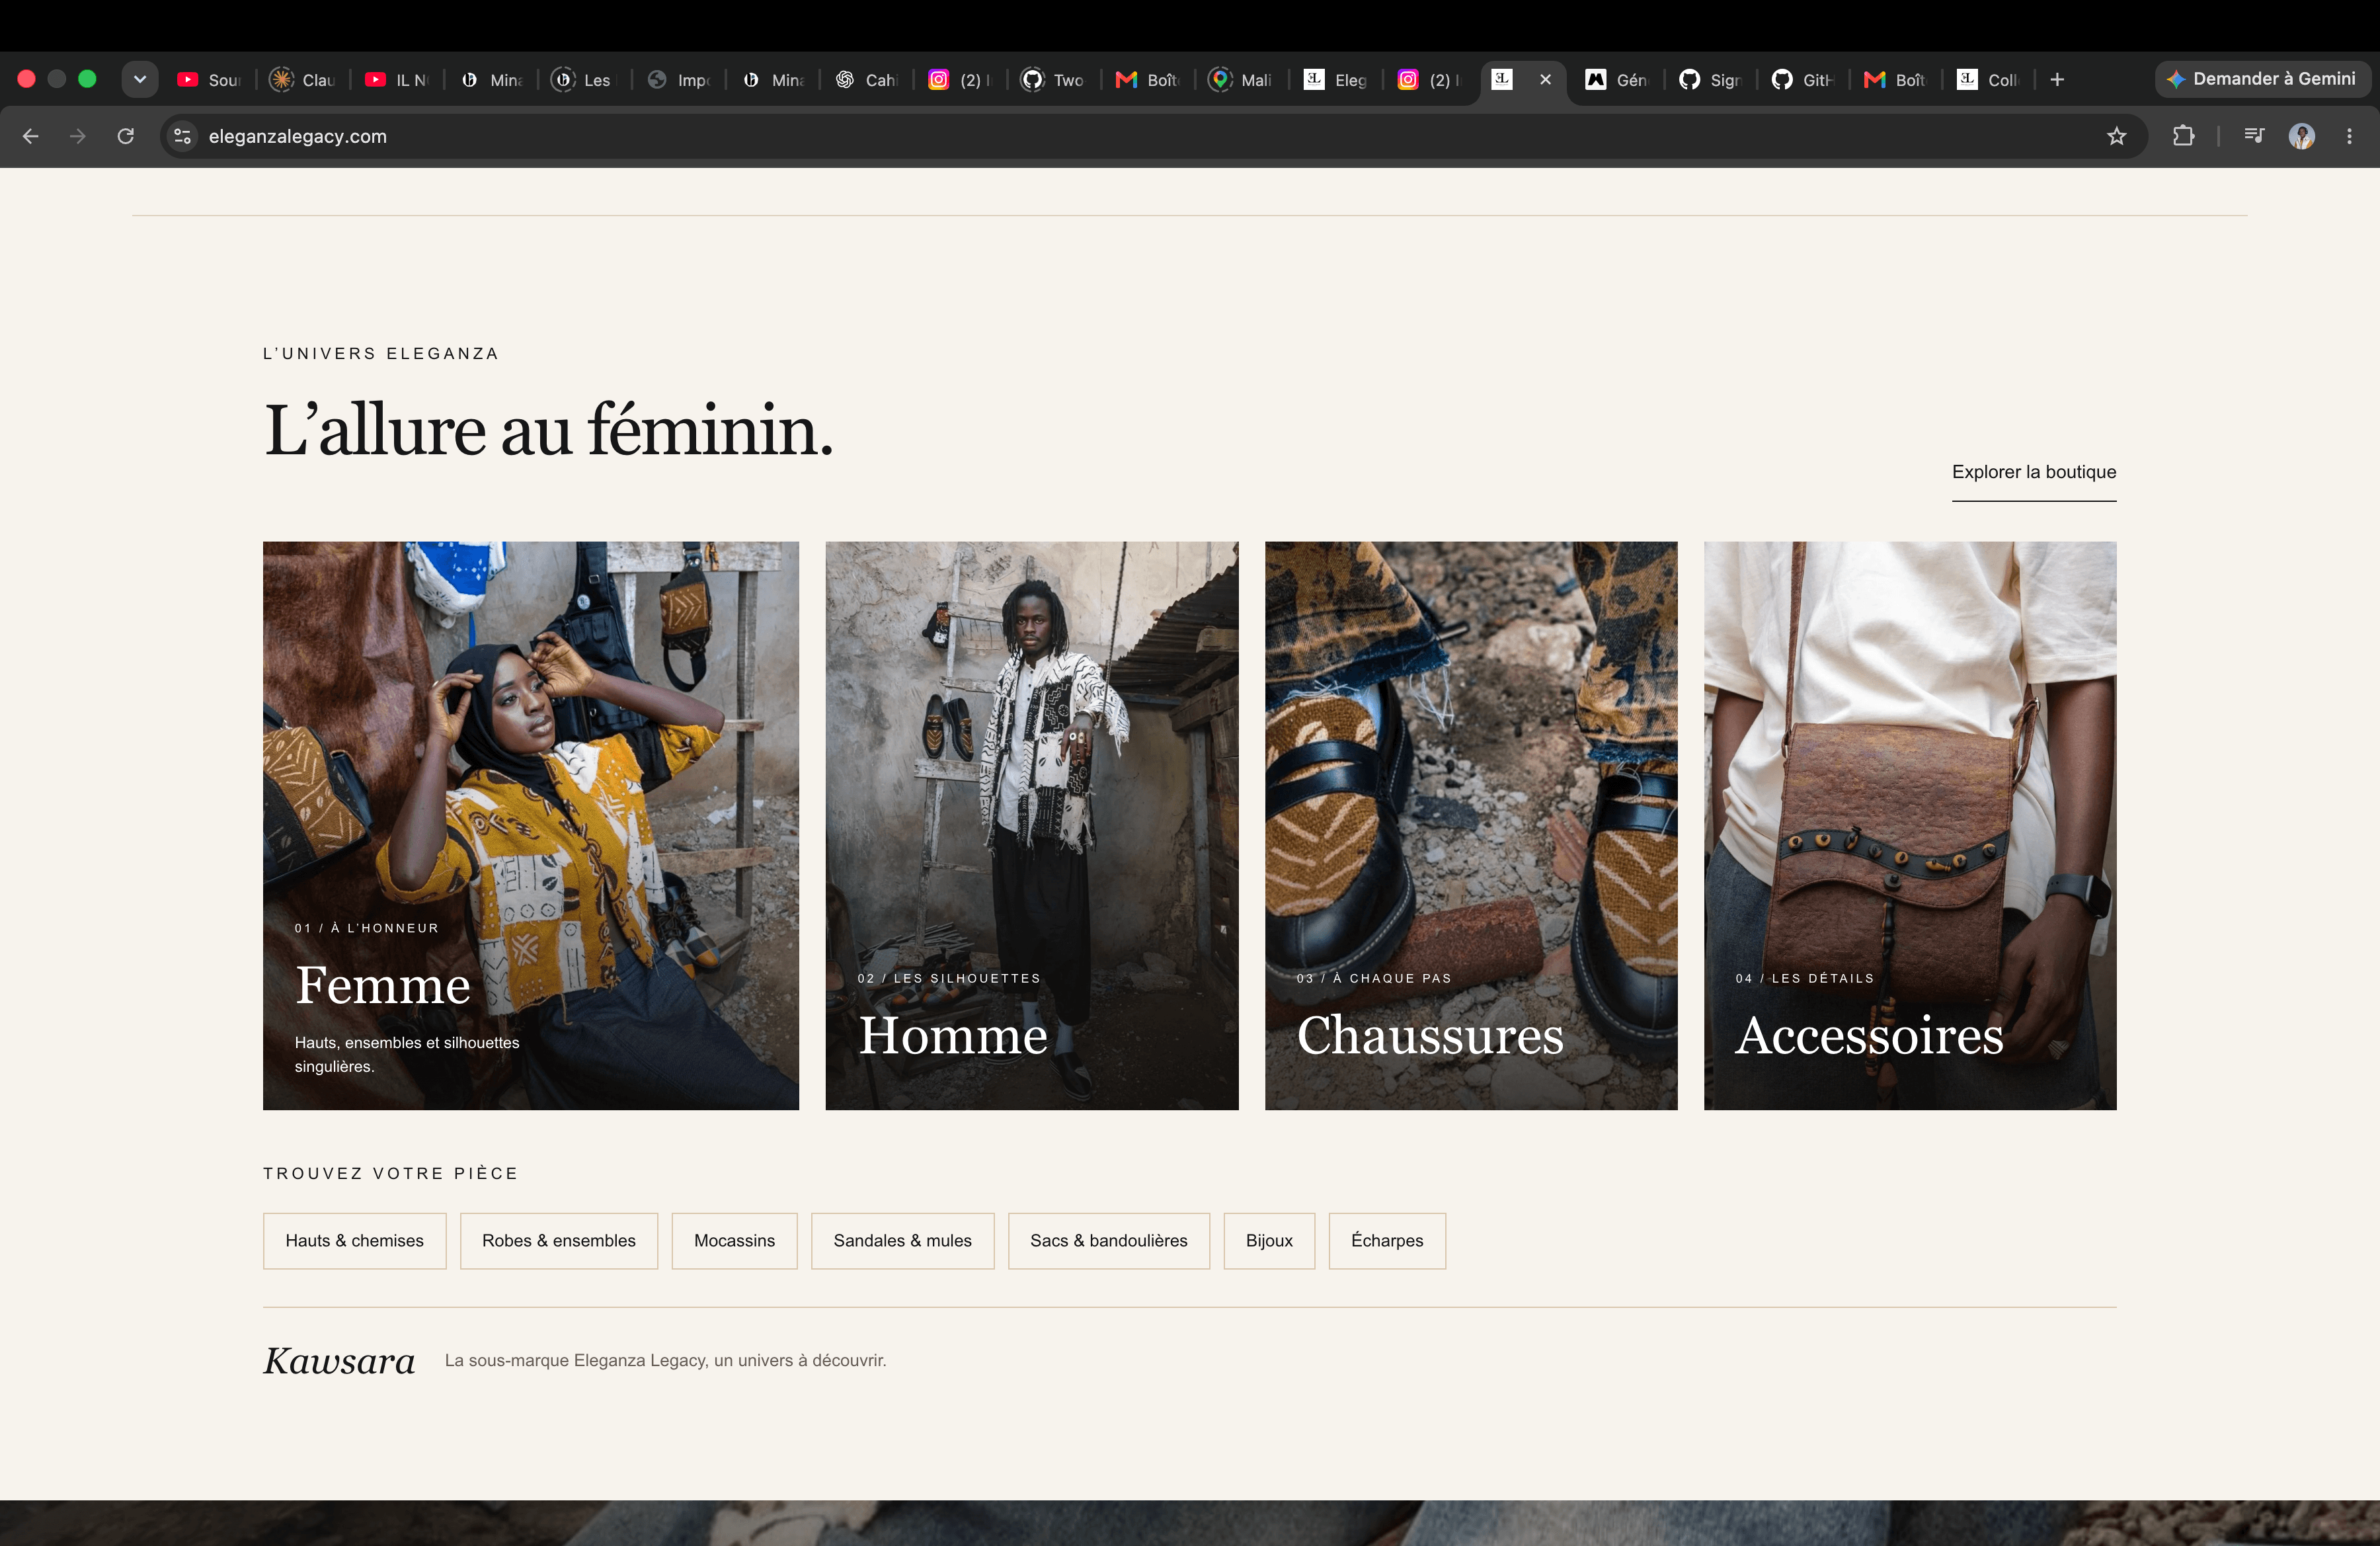Switch to the 'Two' GitHub tab

coord(1053,80)
